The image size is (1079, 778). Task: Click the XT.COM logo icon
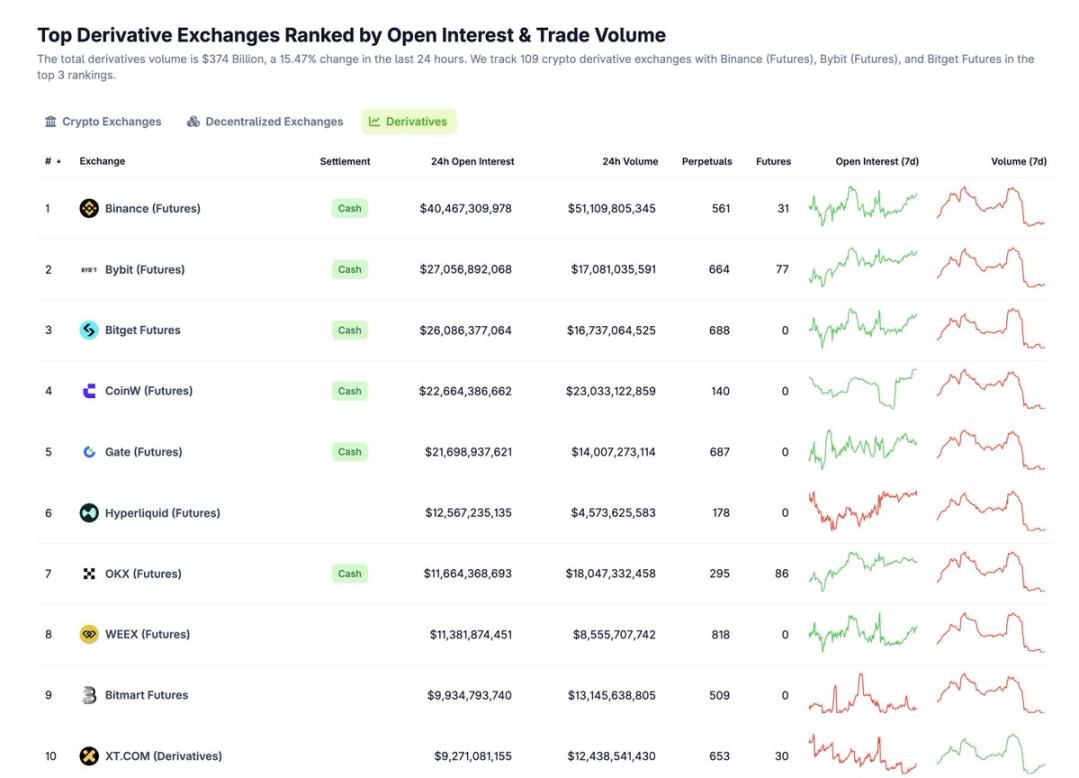(89, 756)
